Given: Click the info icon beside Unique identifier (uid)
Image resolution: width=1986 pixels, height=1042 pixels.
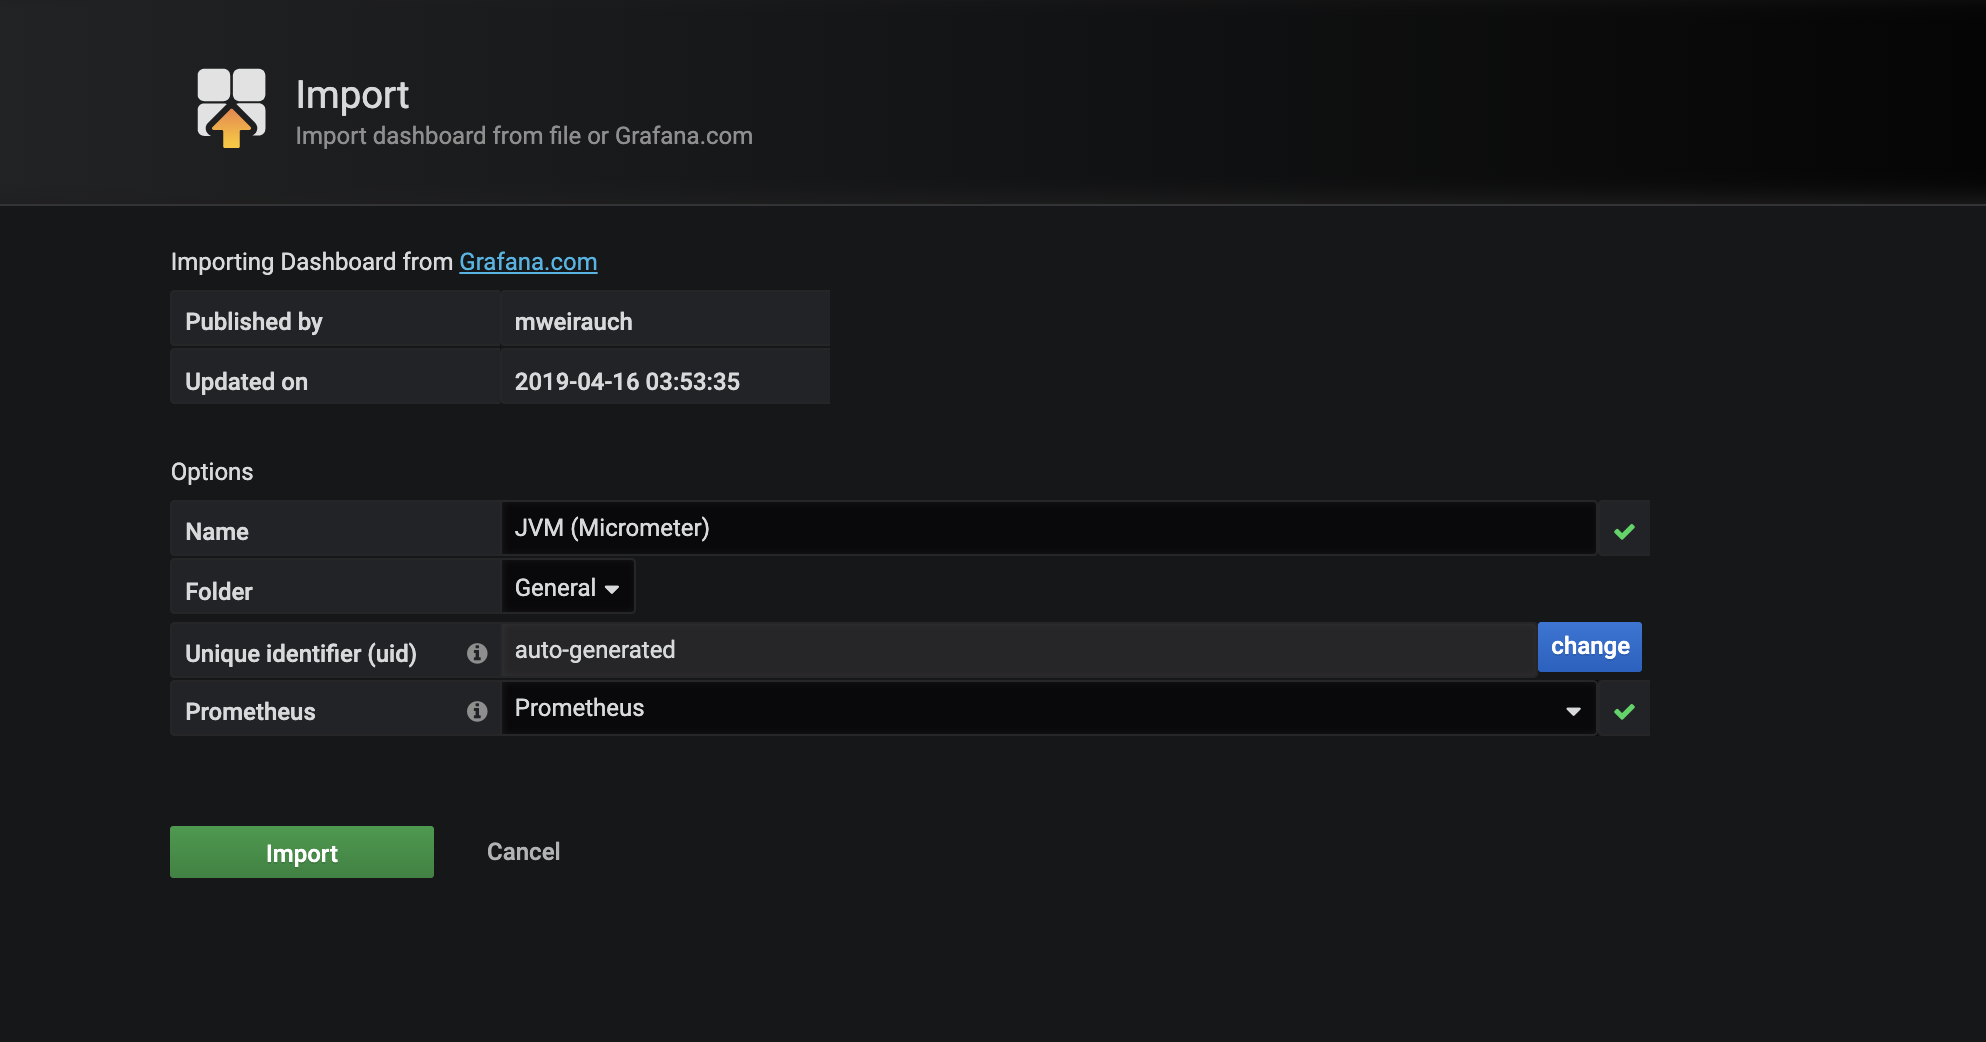Looking at the screenshot, I should pyautogui.click(x=477, y=653).
